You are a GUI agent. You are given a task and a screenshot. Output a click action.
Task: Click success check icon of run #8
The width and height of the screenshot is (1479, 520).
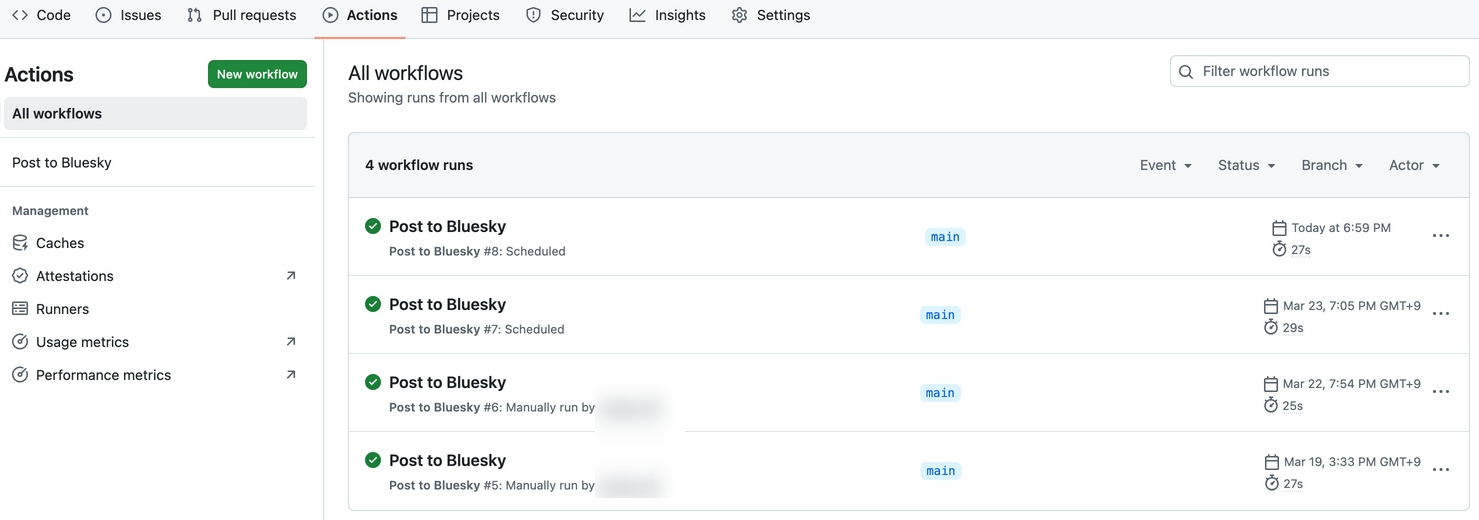click(x=373, y=226)
